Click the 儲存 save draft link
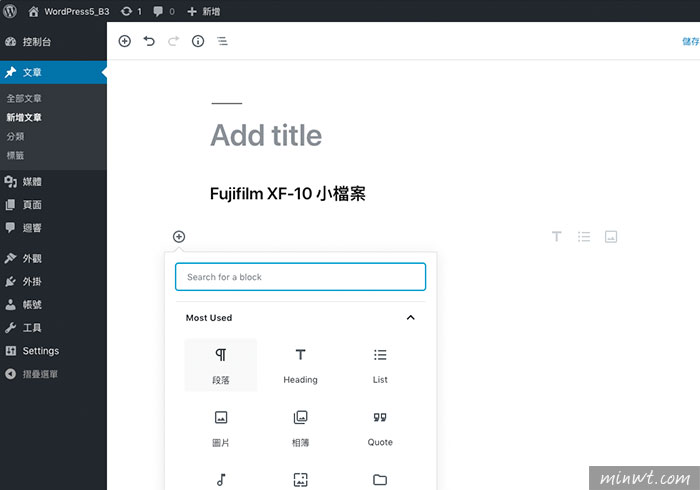Screen dimensions: 700x490 (690, 42)
